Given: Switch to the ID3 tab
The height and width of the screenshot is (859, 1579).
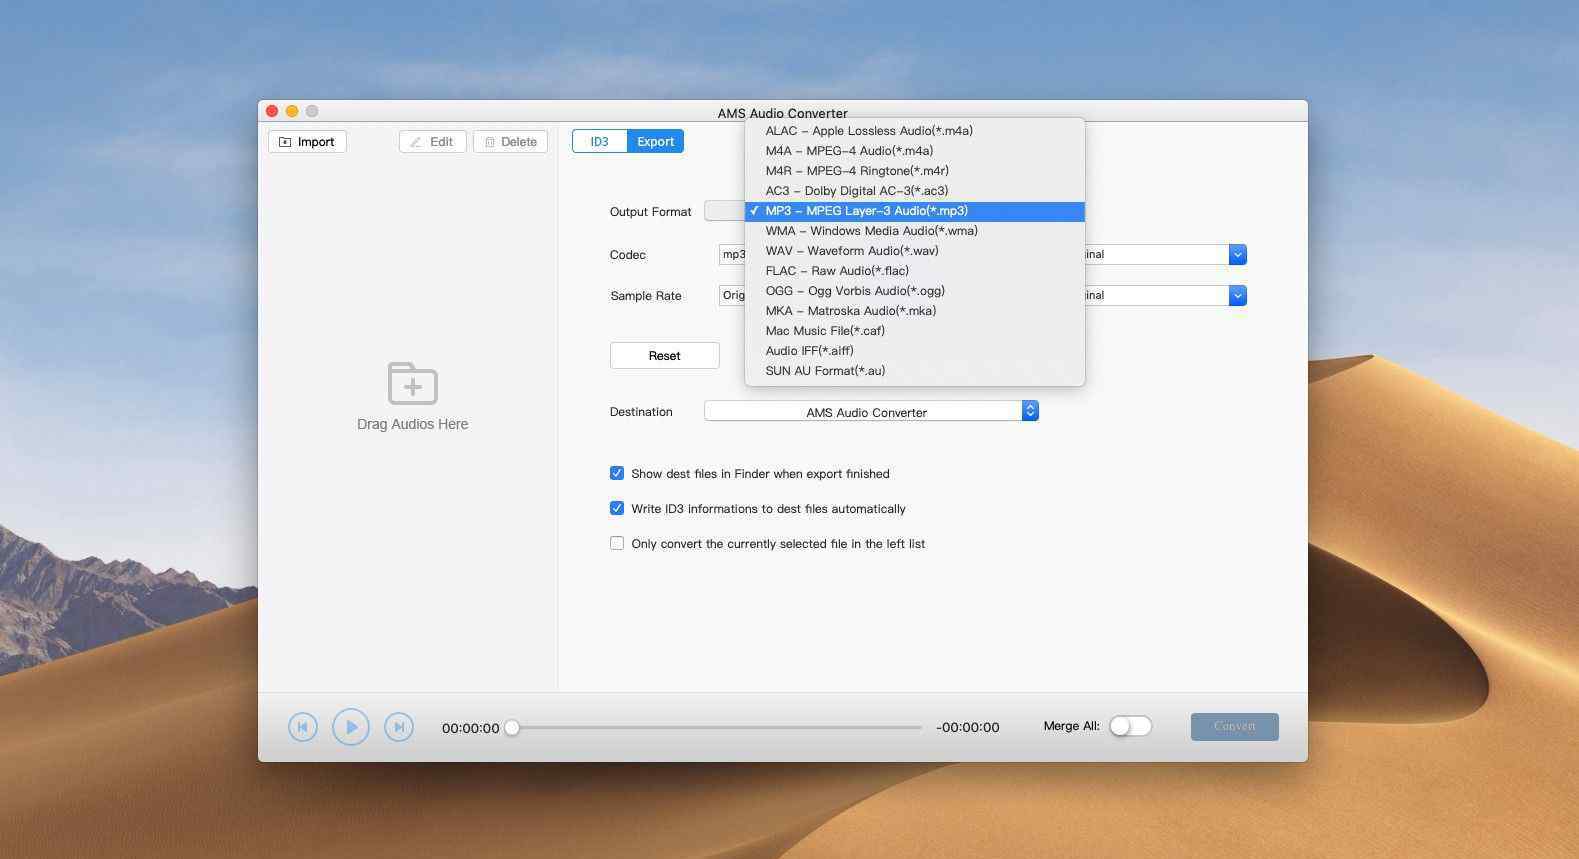Looking at the screenshot, I should pyautogui.click(x=599, y=142).
